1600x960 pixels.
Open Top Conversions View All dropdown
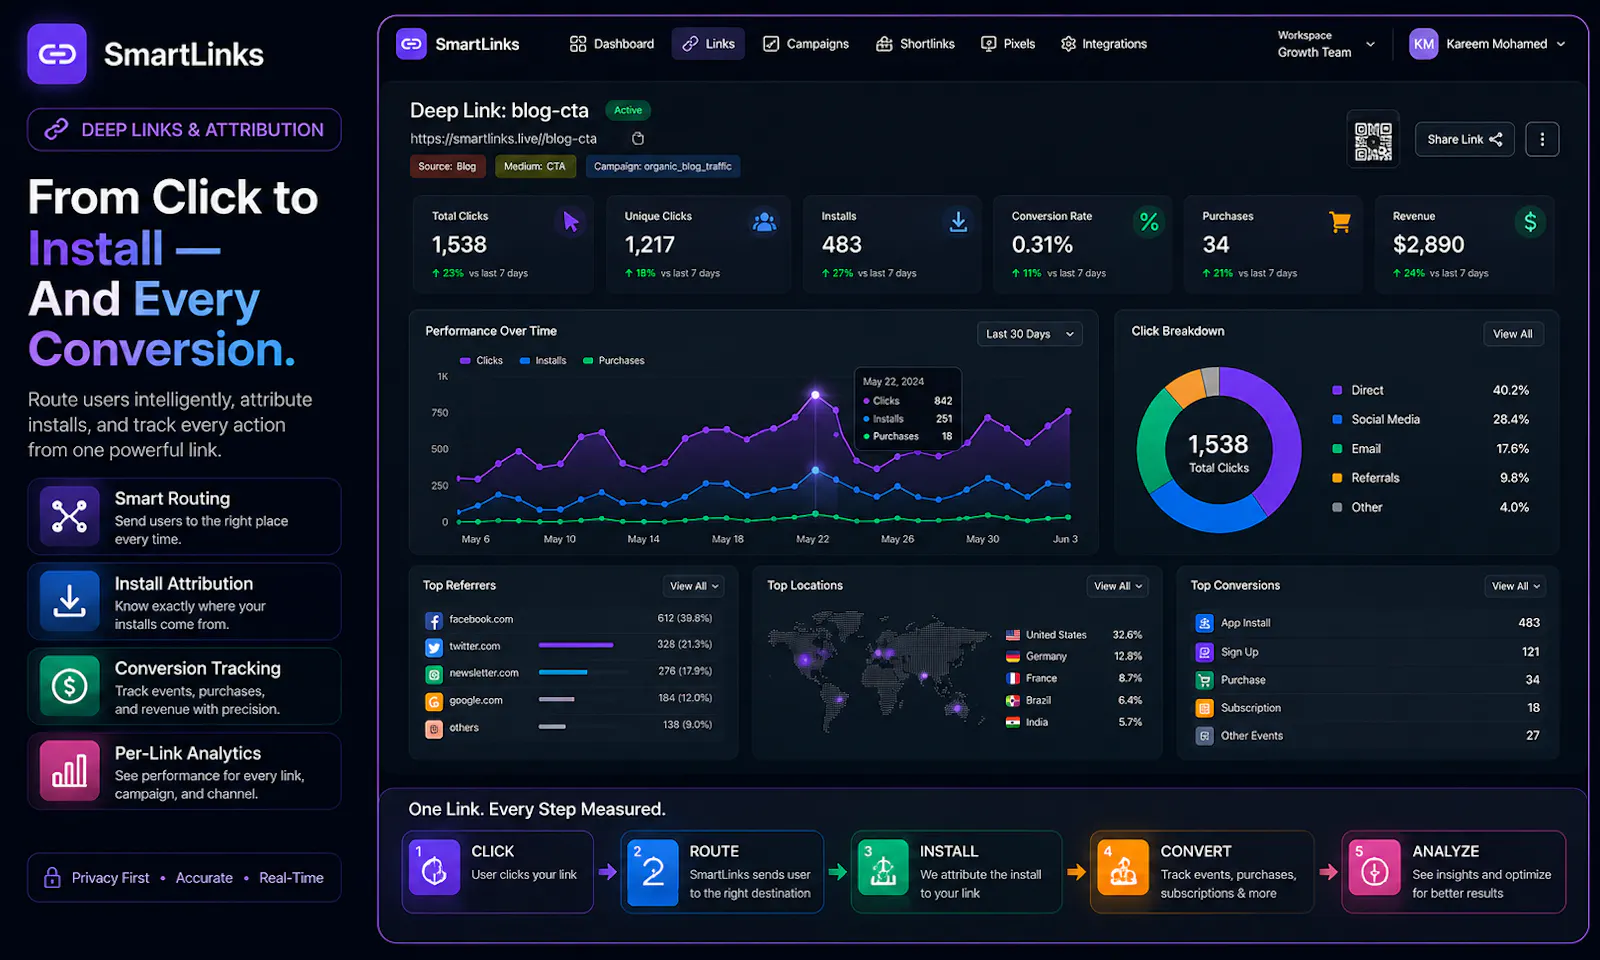[x=1516, y=587]
